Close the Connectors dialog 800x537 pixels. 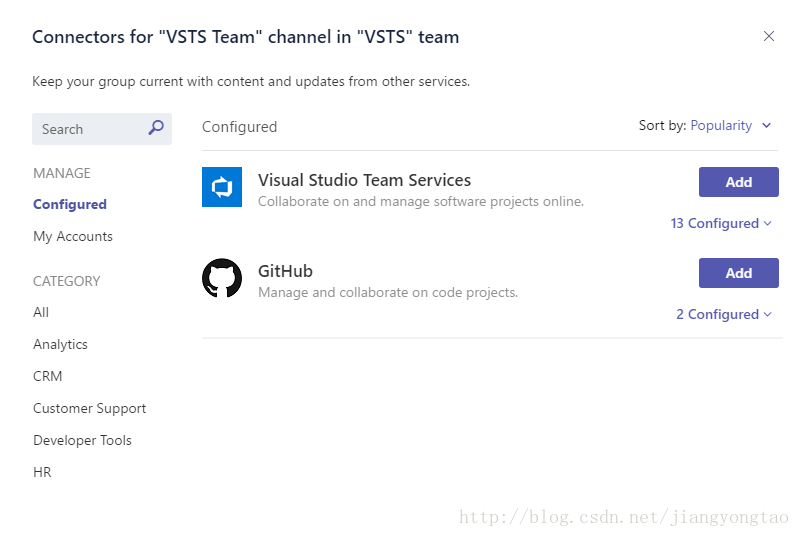point(768,36)
